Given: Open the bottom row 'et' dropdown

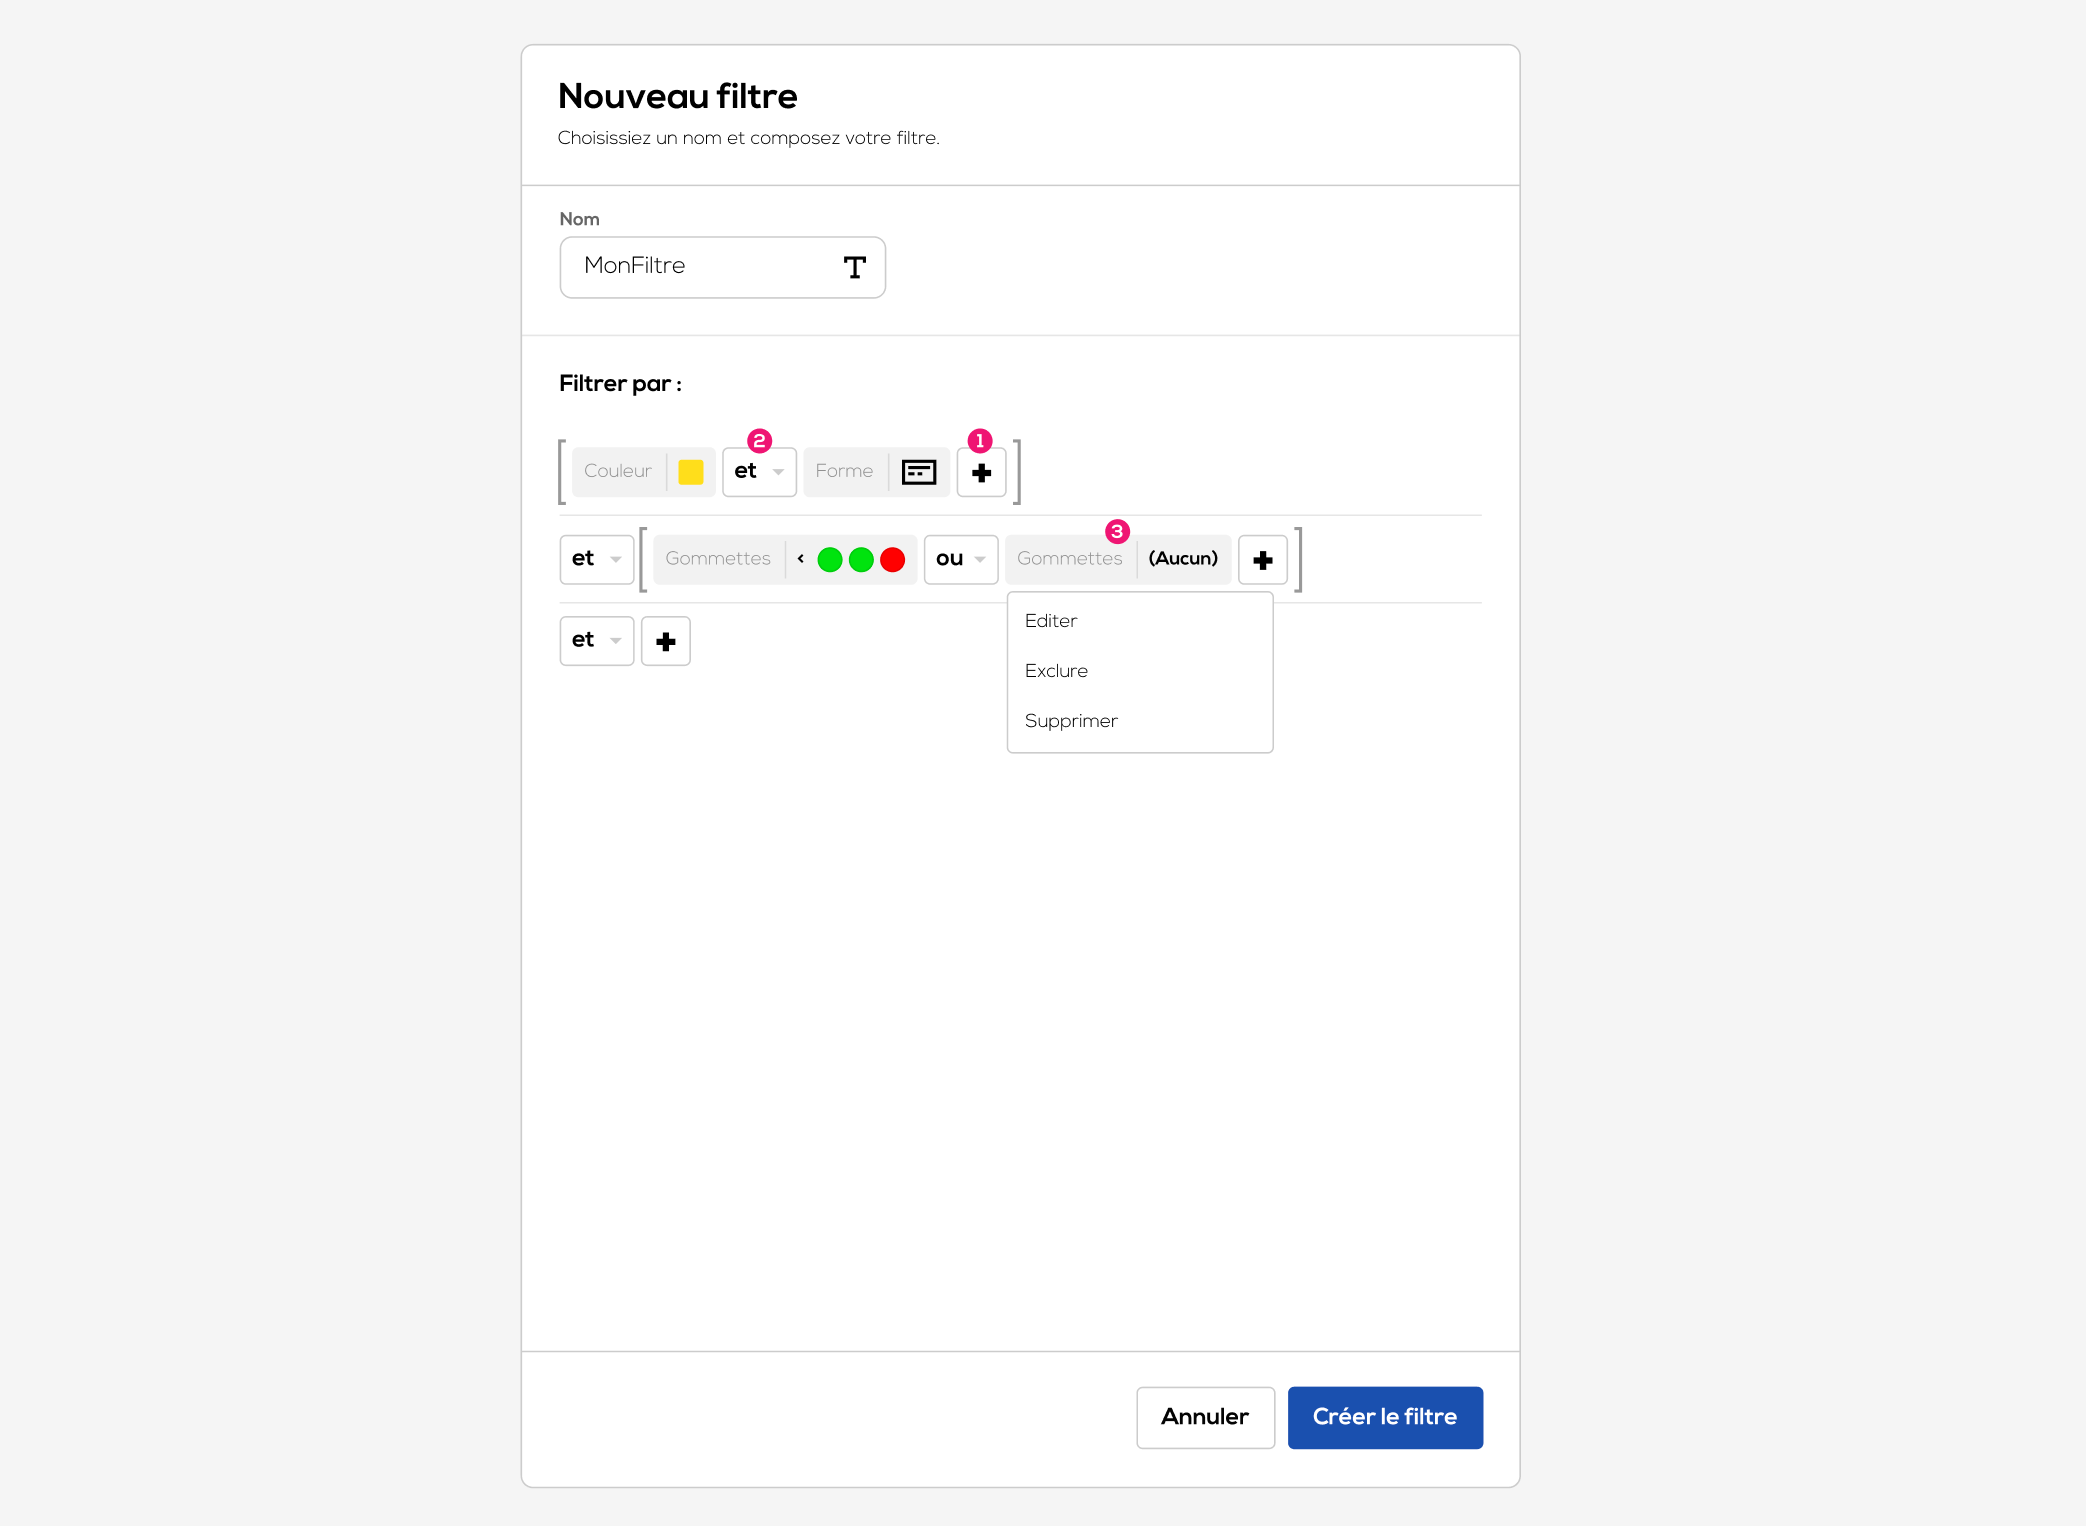Looking at the screenshot, I should [596, 640].
